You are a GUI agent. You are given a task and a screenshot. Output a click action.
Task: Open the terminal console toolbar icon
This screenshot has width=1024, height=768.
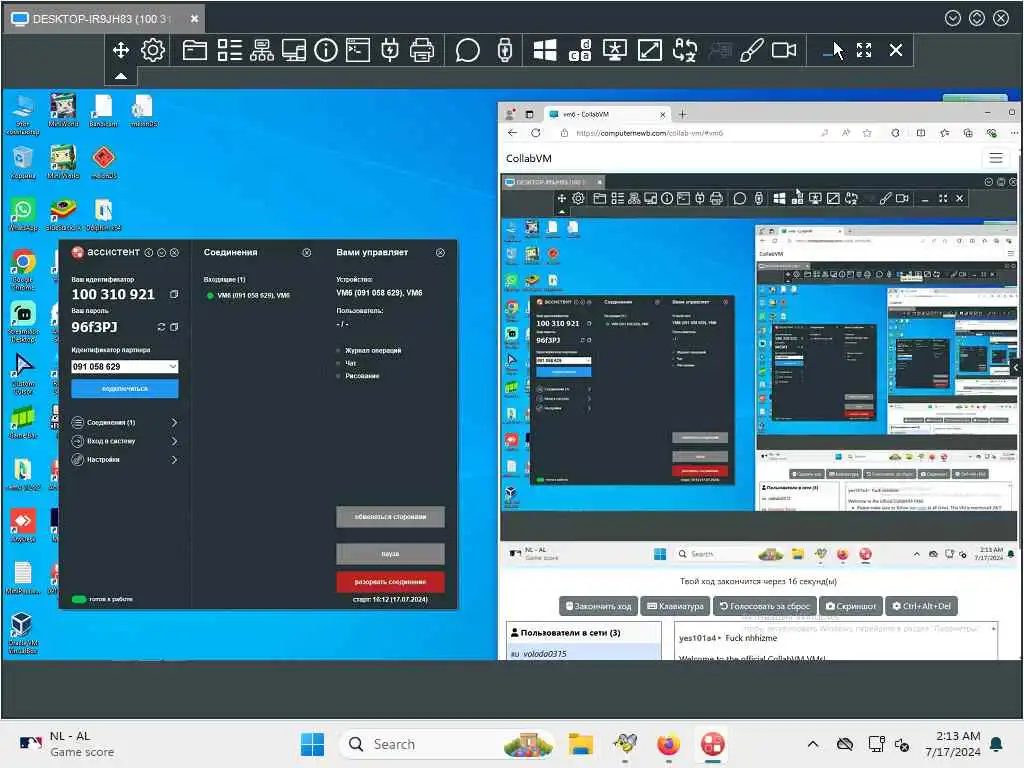pos(358,50)
